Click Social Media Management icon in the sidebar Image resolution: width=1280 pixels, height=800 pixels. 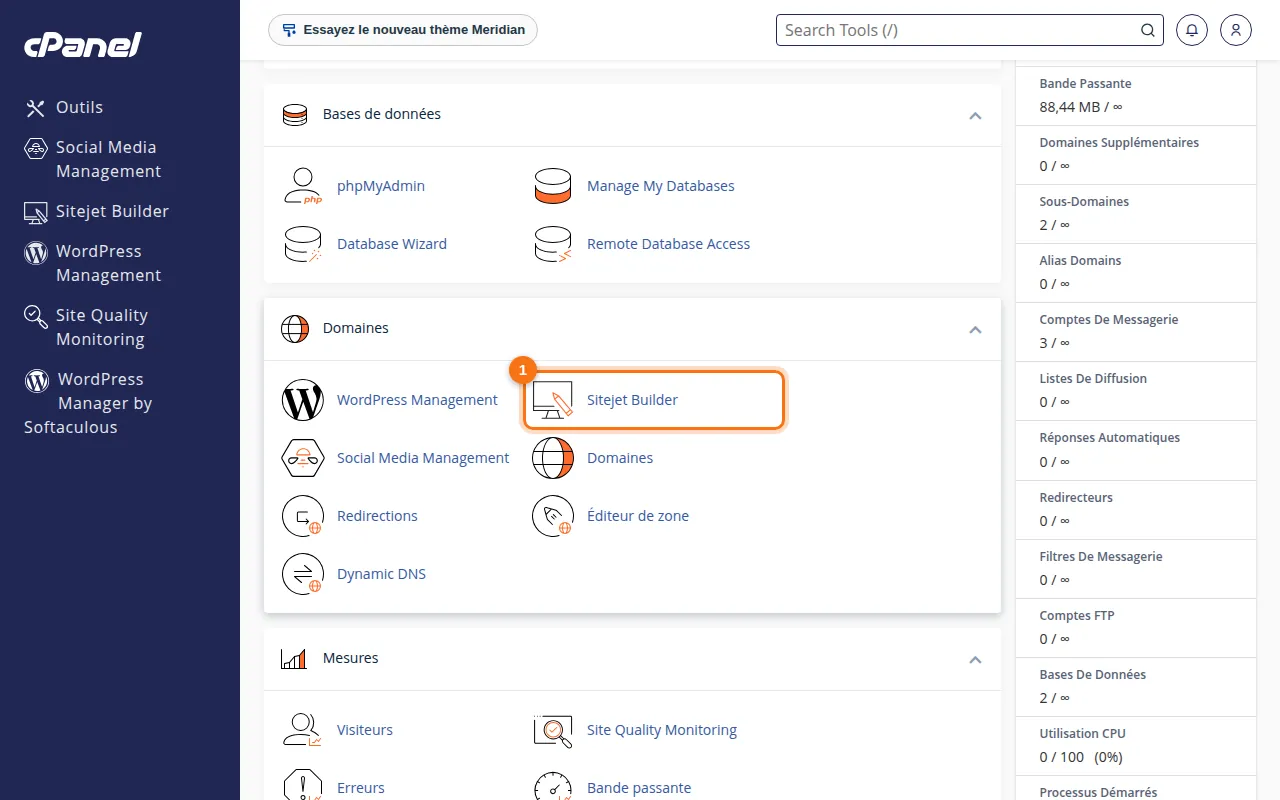point(36,149)
